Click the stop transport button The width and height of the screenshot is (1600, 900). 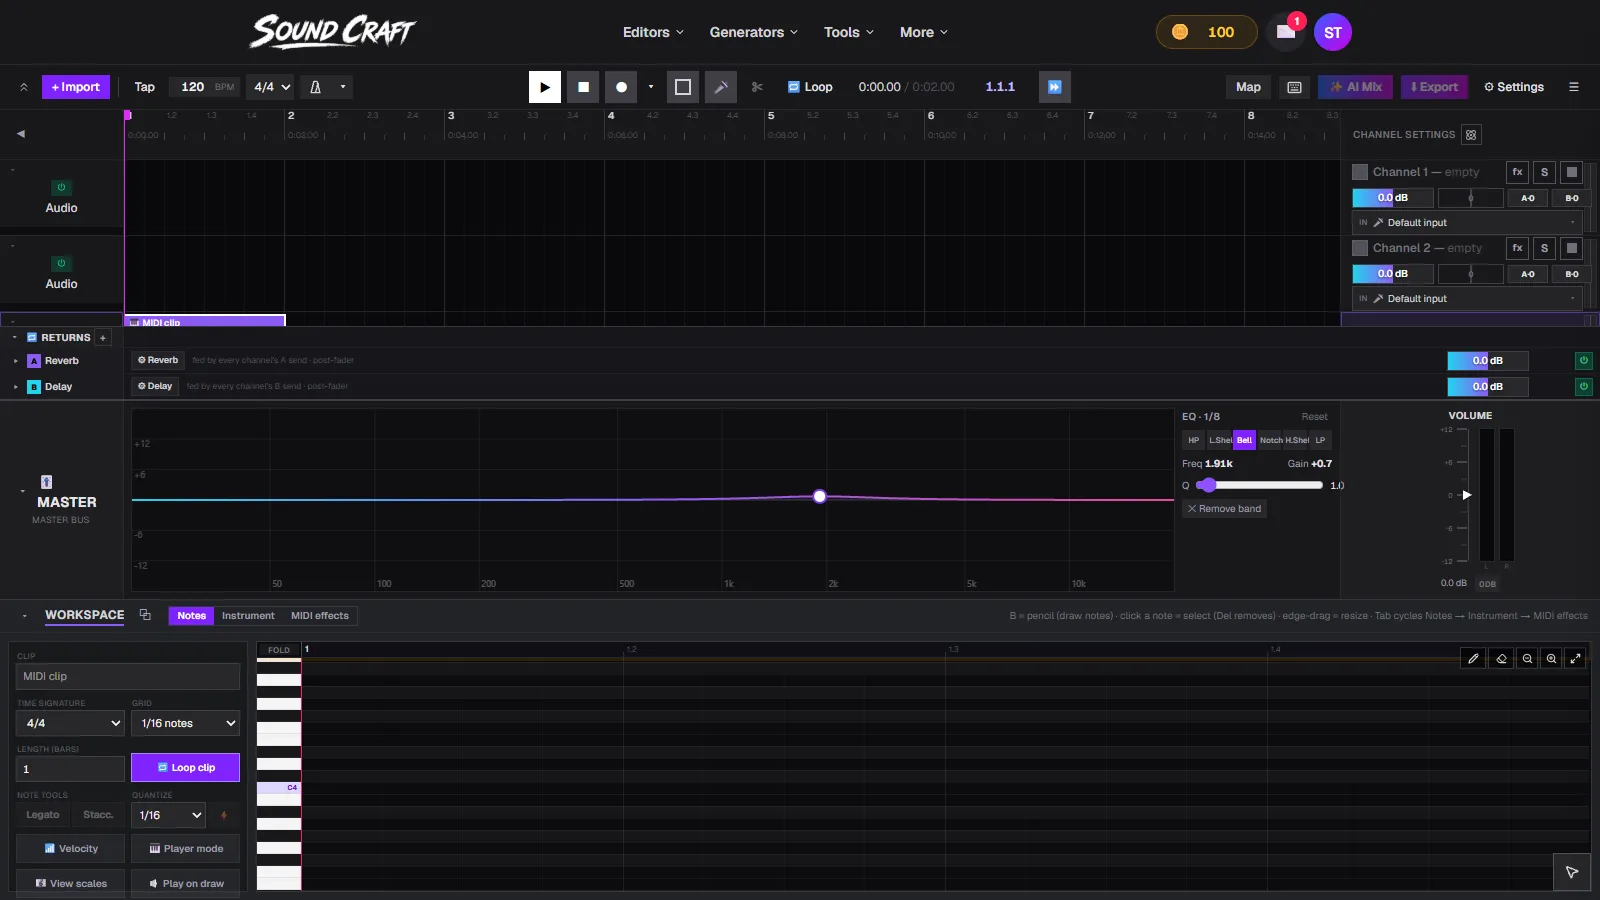(x=583, y=87)
